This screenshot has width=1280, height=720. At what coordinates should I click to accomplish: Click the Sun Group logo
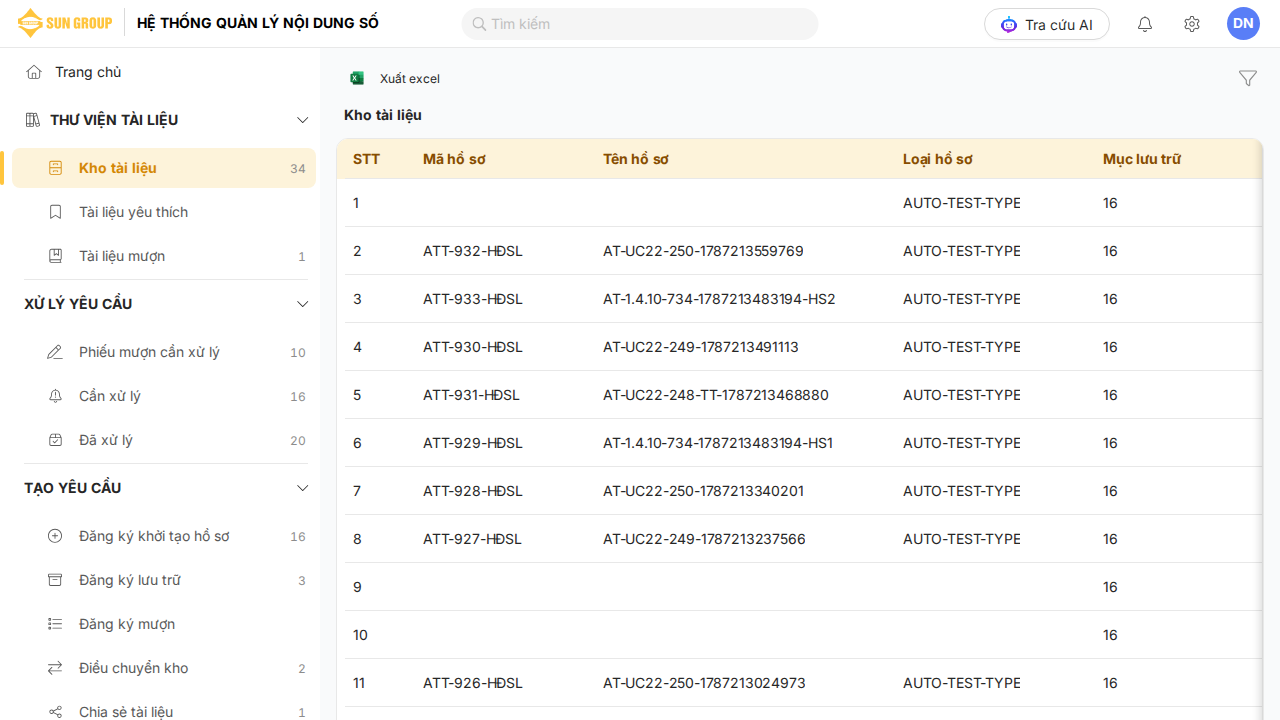tap(65, 23)
